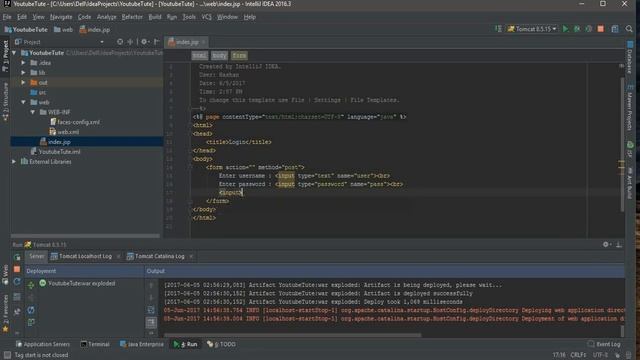Expand the out folder

pos(23,82)
